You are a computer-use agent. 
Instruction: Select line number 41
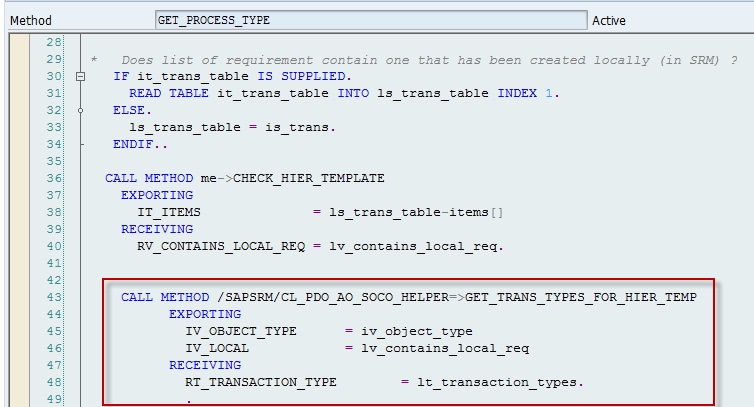pyautogui.click(x=54, y=263)
